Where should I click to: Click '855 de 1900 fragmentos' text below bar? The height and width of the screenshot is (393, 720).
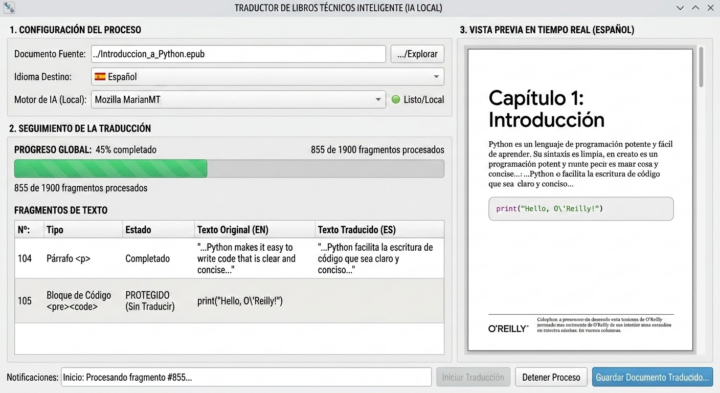coord(81,188)
